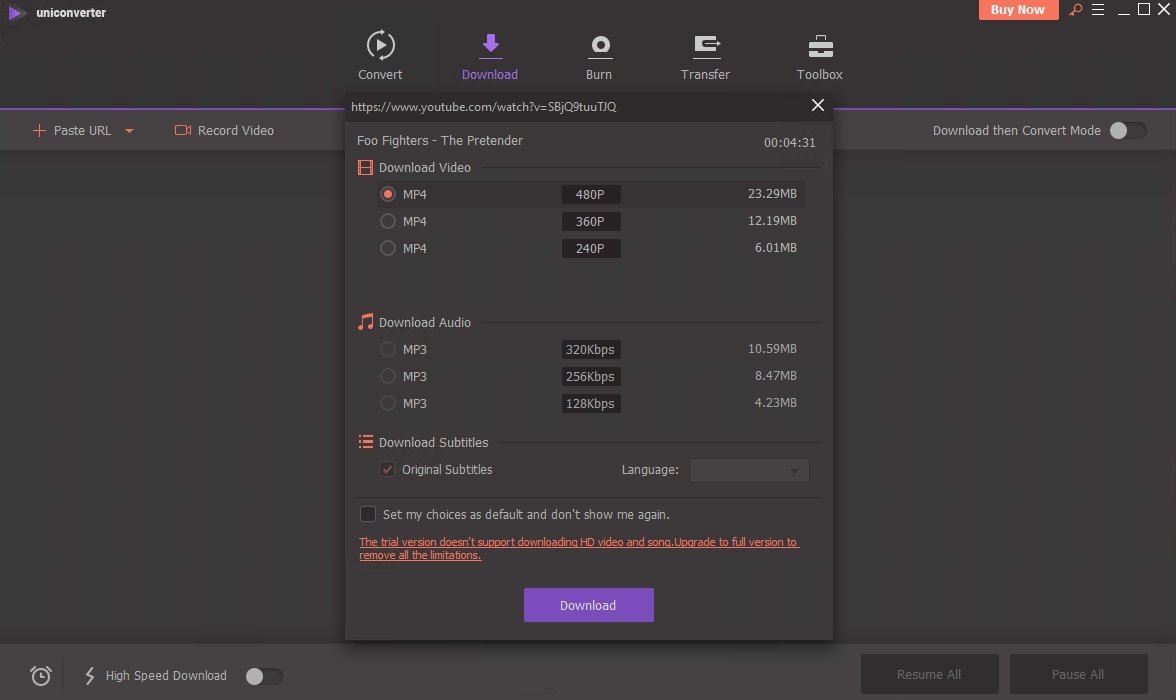Image resolution: width=1176 pixels, height=700 pixels.
Task: Expand the Paste URL dropdown arrow
Action: coord(129,131)
